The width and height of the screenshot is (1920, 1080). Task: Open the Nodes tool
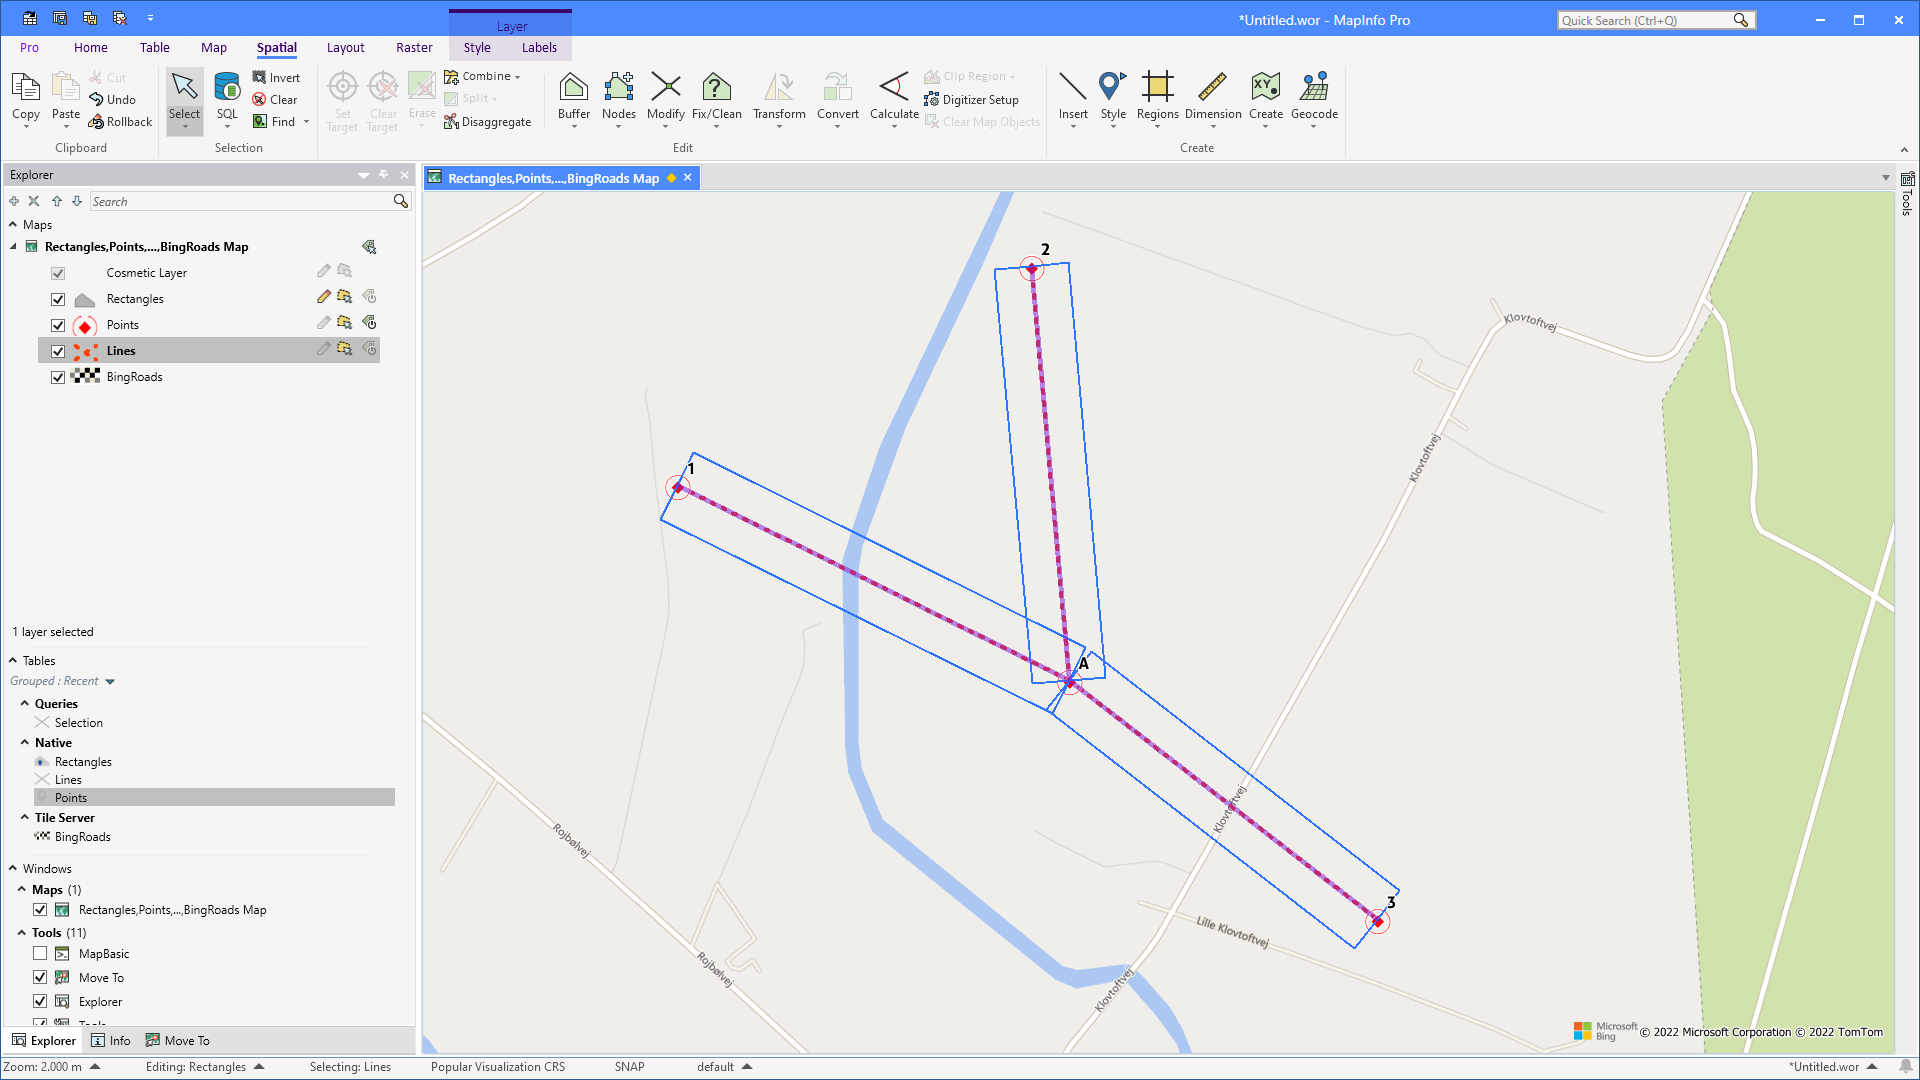[x=618, y=88]
